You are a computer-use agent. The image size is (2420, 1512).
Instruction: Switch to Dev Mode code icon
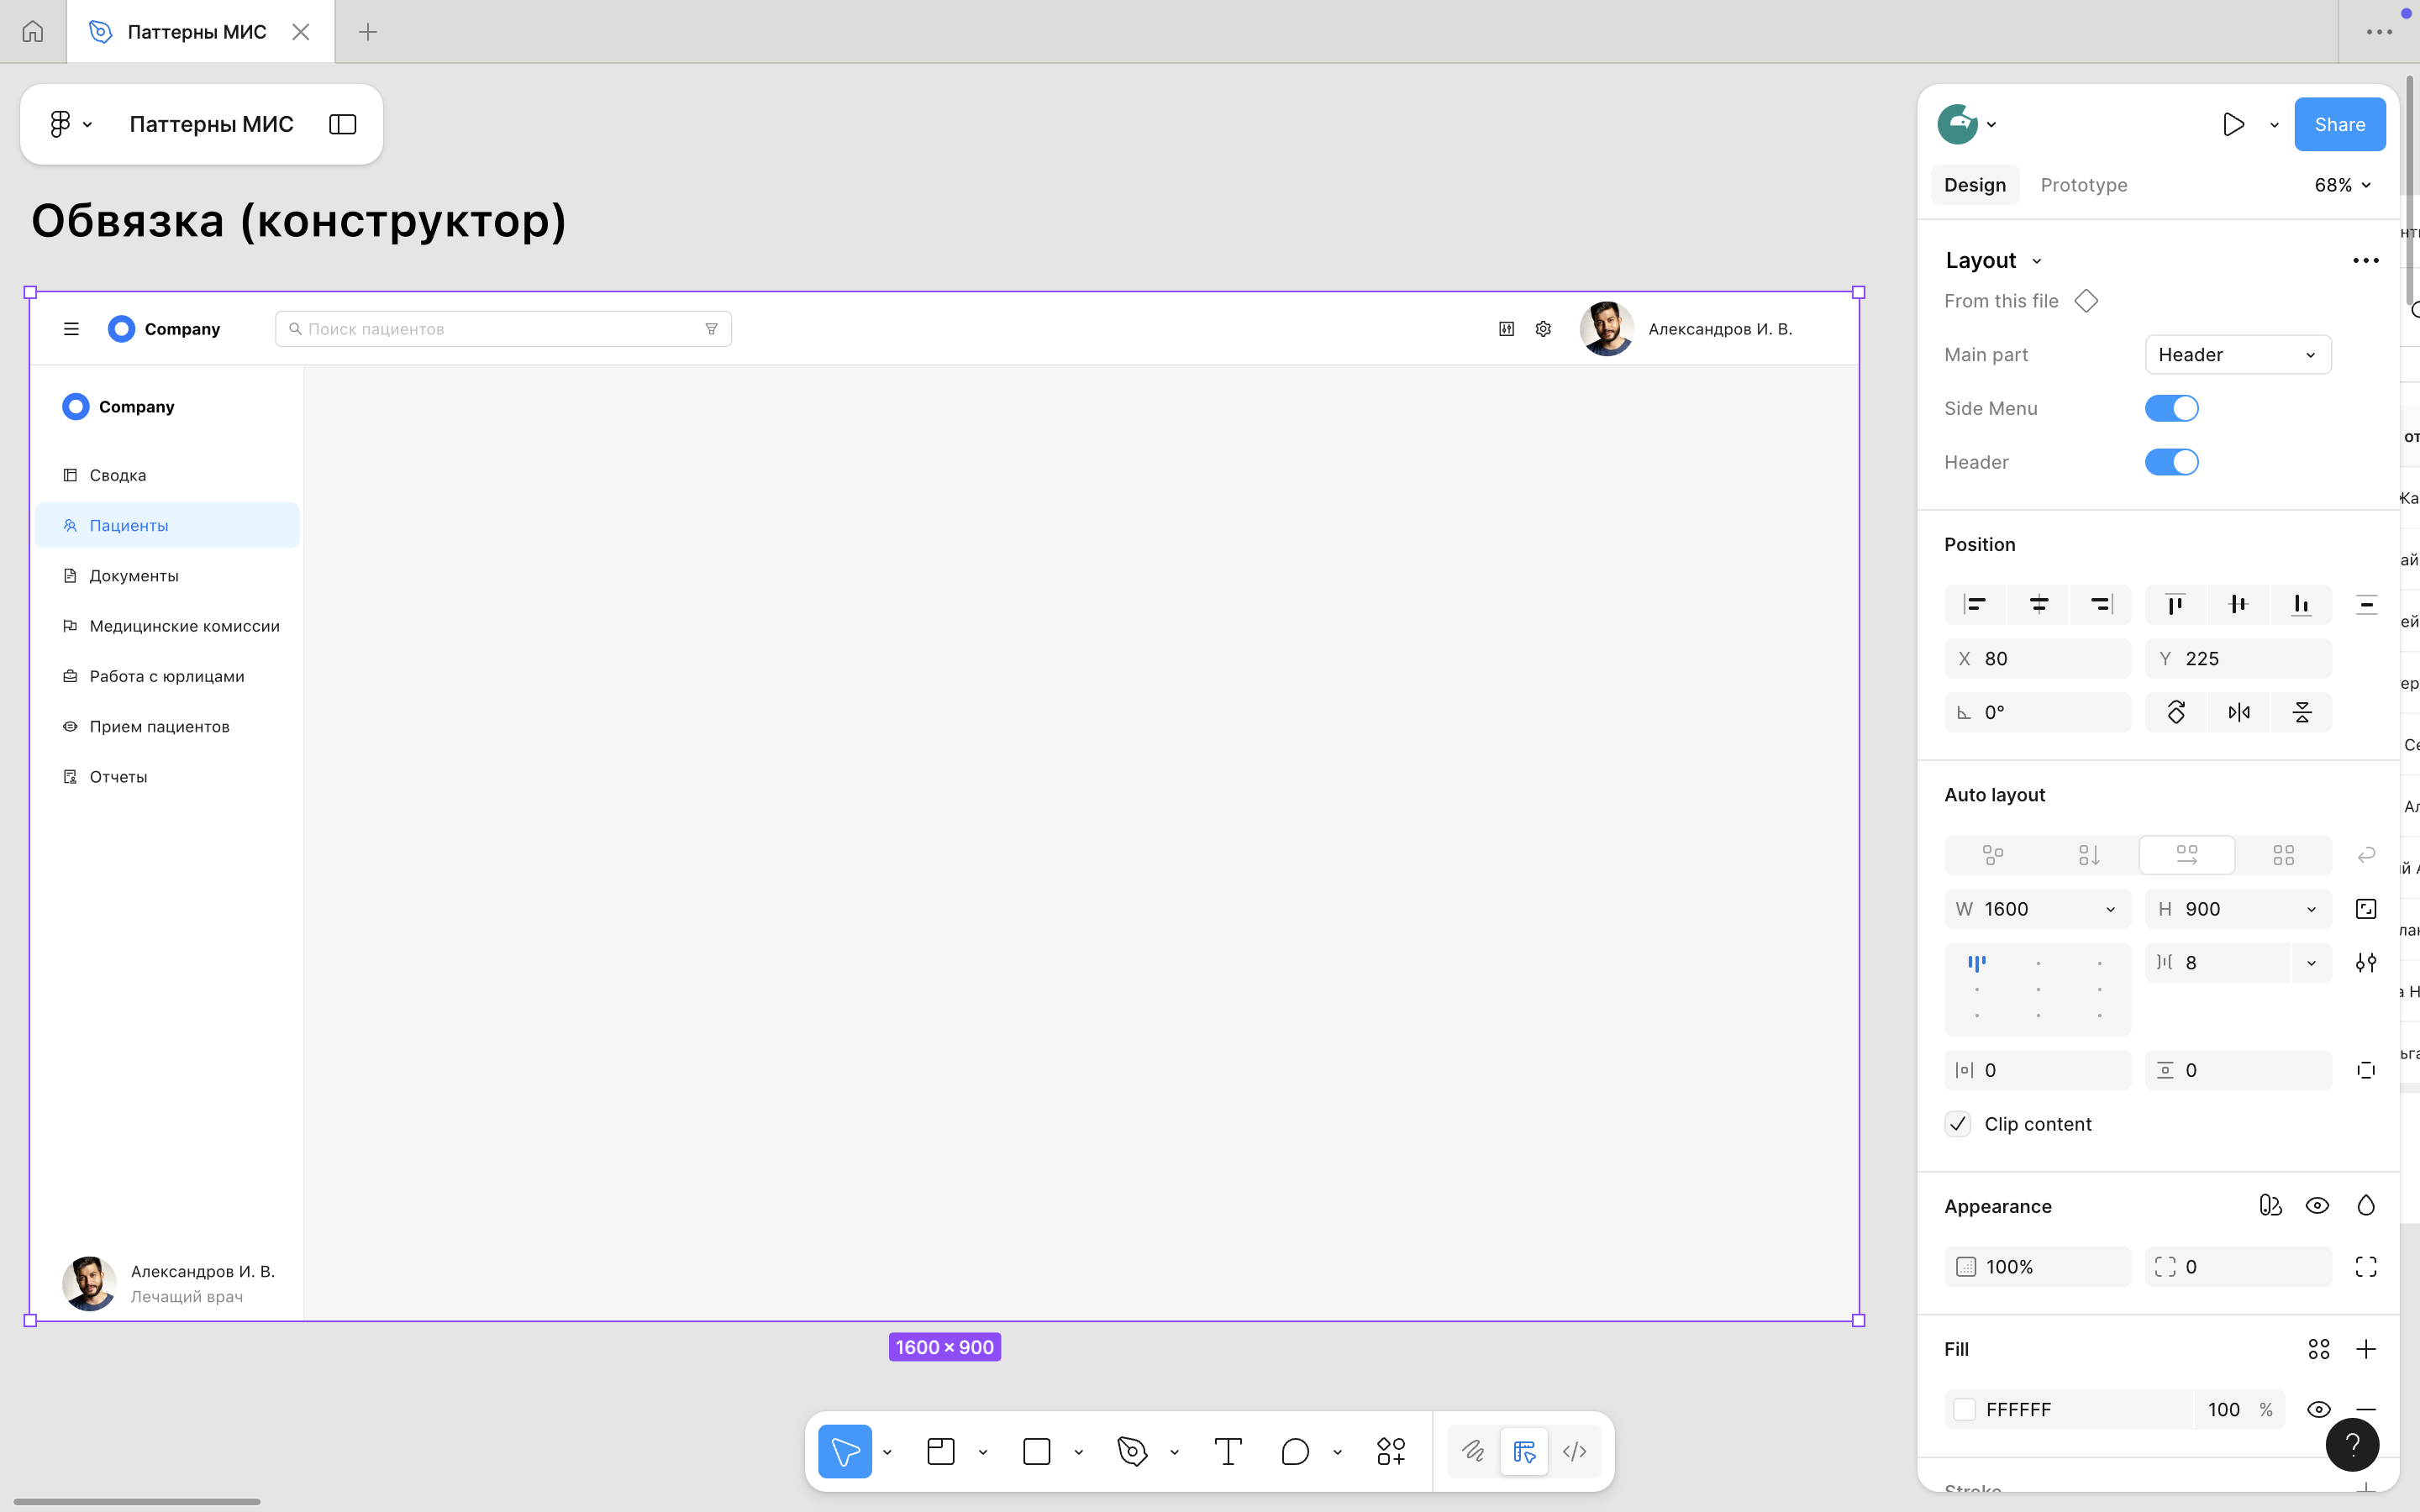click(x=1574, y=1451)
